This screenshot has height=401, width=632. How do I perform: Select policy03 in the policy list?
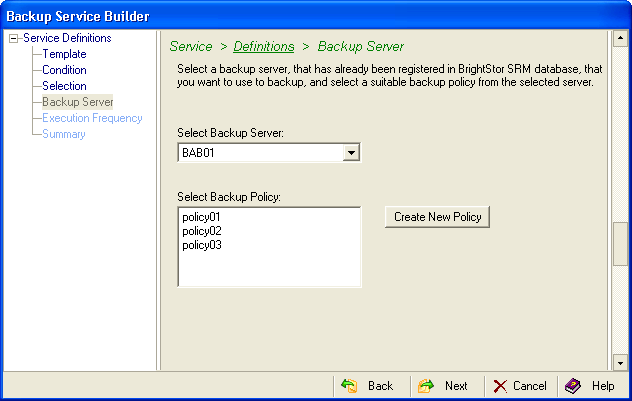point(202,245)
